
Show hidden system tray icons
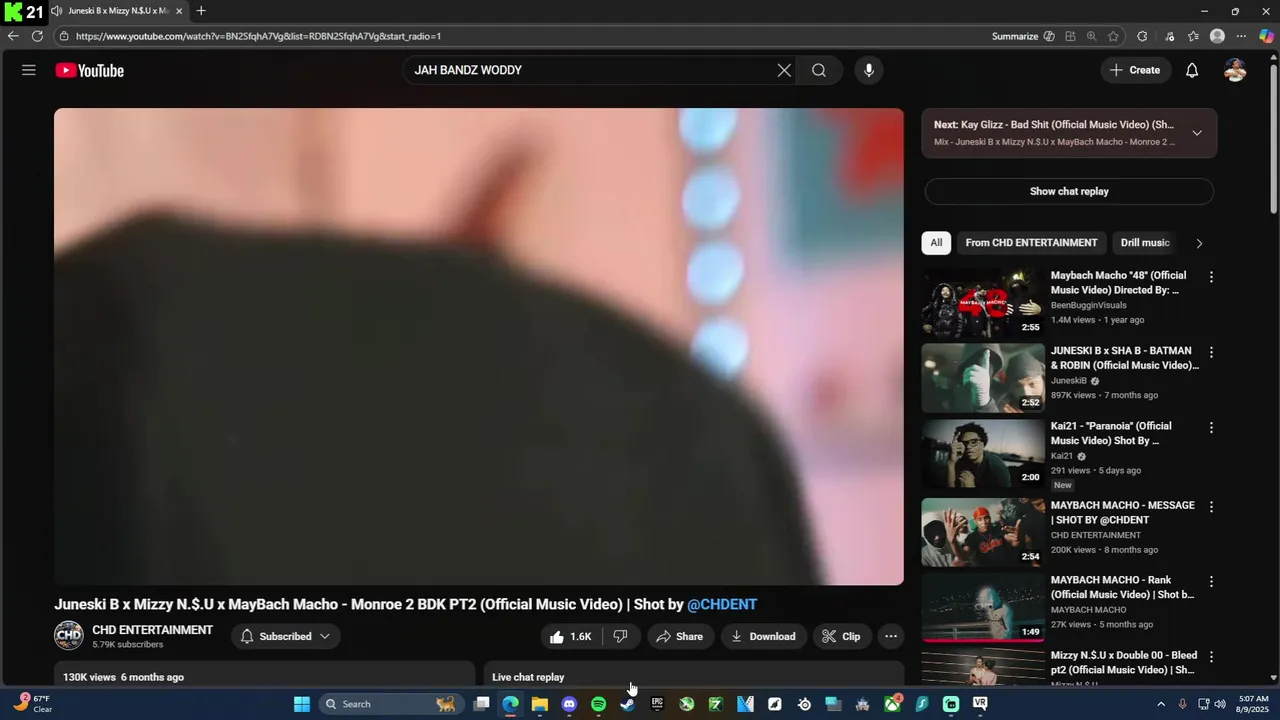1161,704
